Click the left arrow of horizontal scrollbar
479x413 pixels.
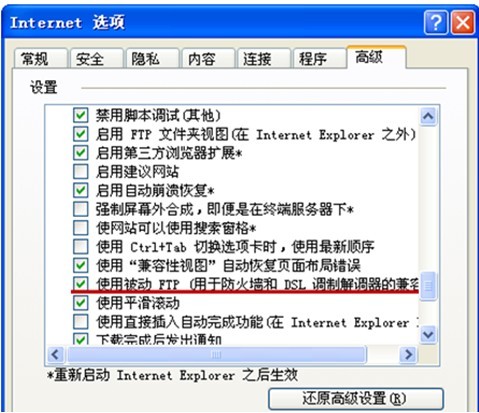click(x=55, y=354)
